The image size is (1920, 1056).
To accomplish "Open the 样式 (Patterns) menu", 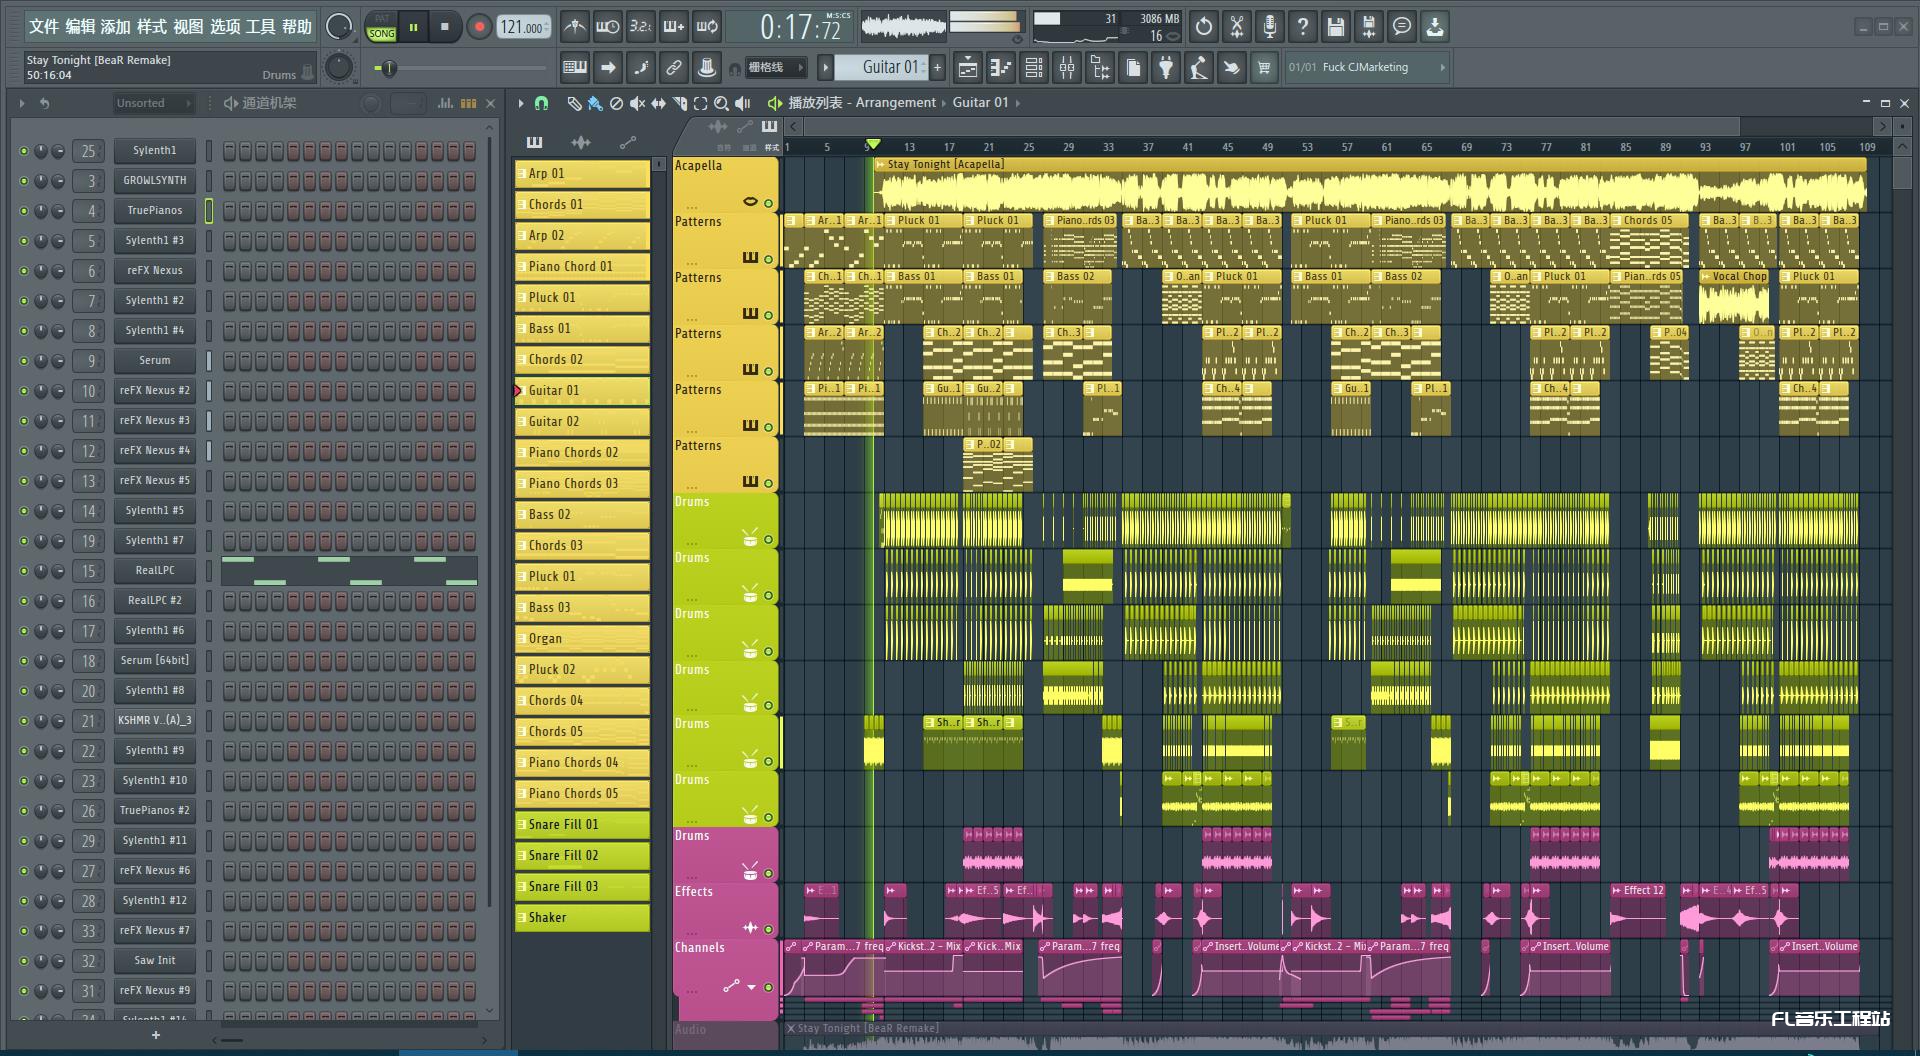I will (x=152, y=27).
